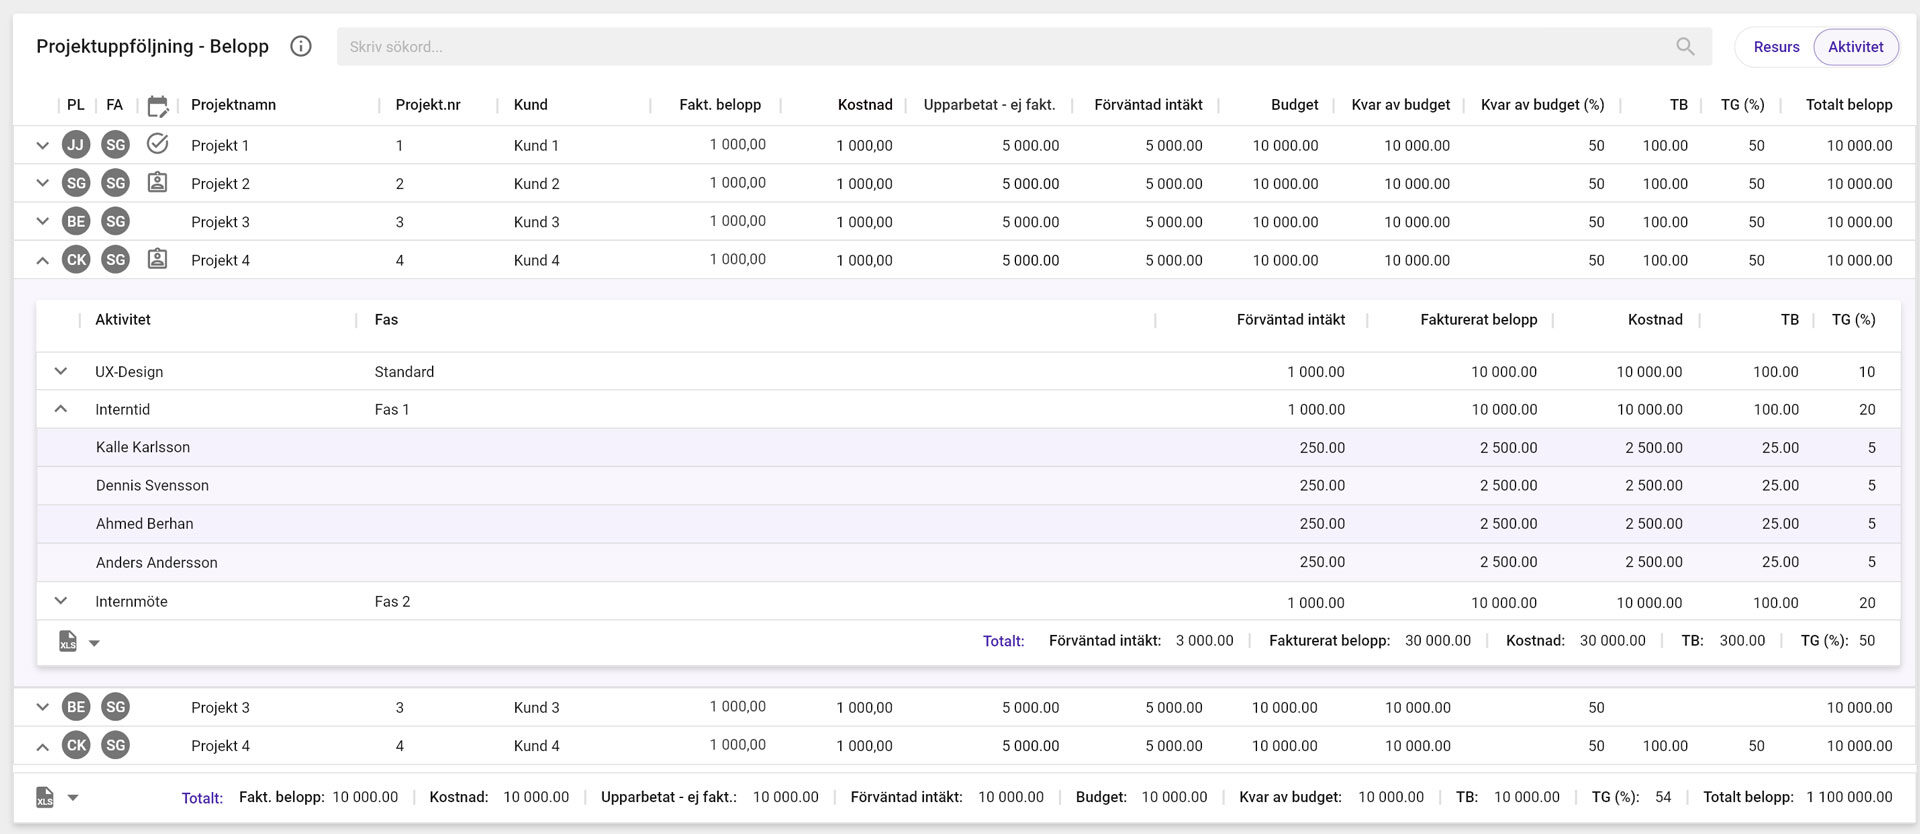The image size is (1920, 834).
Task: Expand Internmöte activity row
Action: [x=61, y=601]
